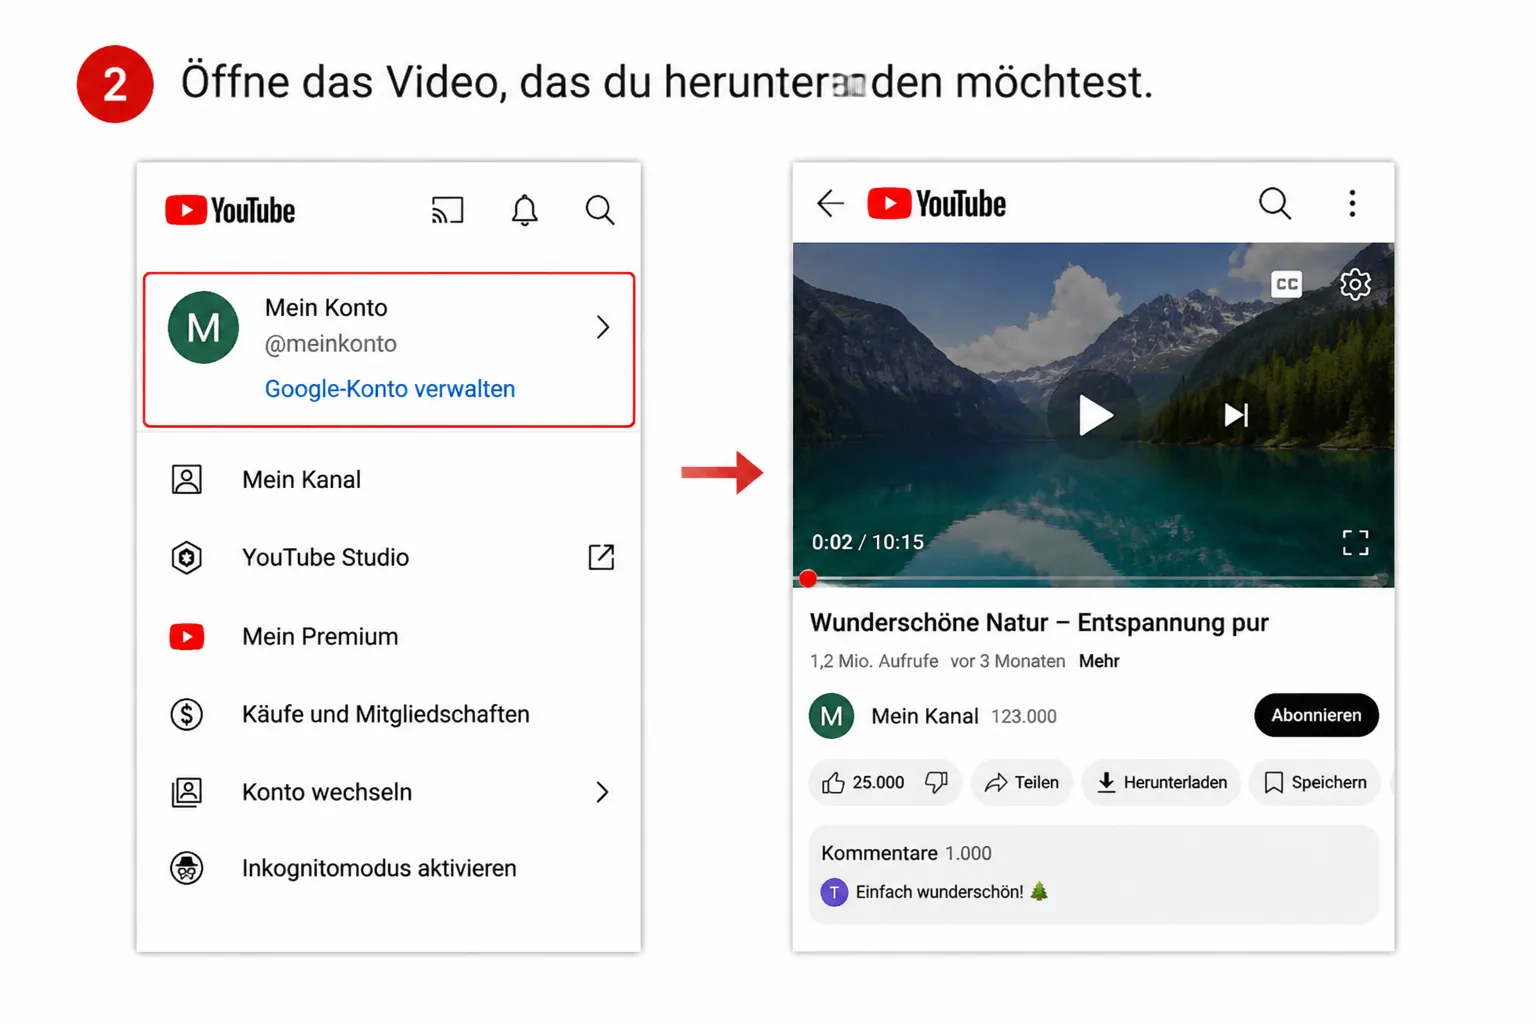Image resolution: width=1536 pixels, height=1024 pixels.
Task: Open Käufe und Mitgliedschaften entry
Action: point(389,714)
